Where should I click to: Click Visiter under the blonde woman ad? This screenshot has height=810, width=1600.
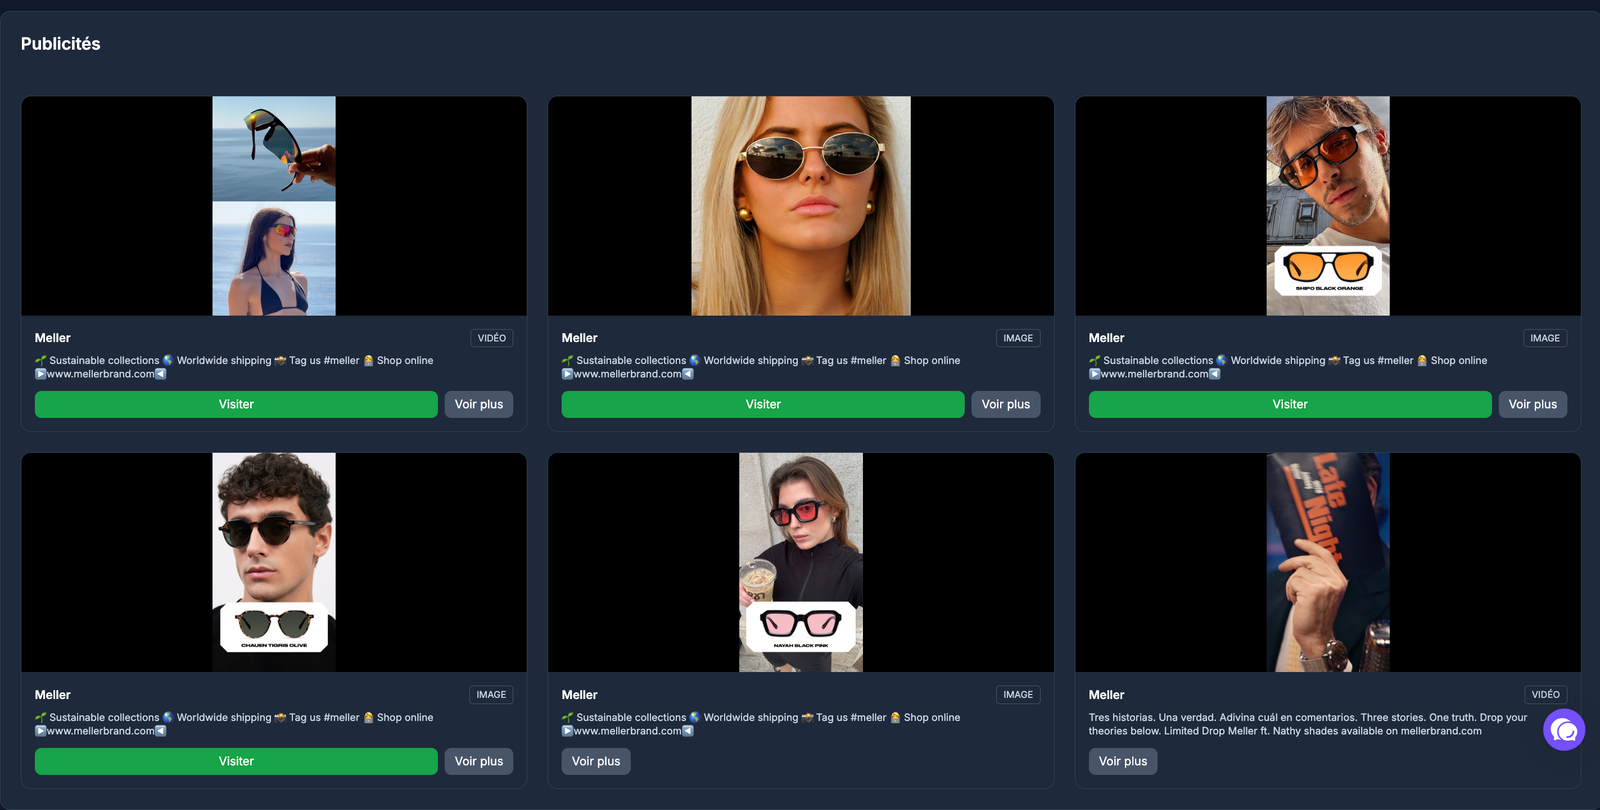763,404
